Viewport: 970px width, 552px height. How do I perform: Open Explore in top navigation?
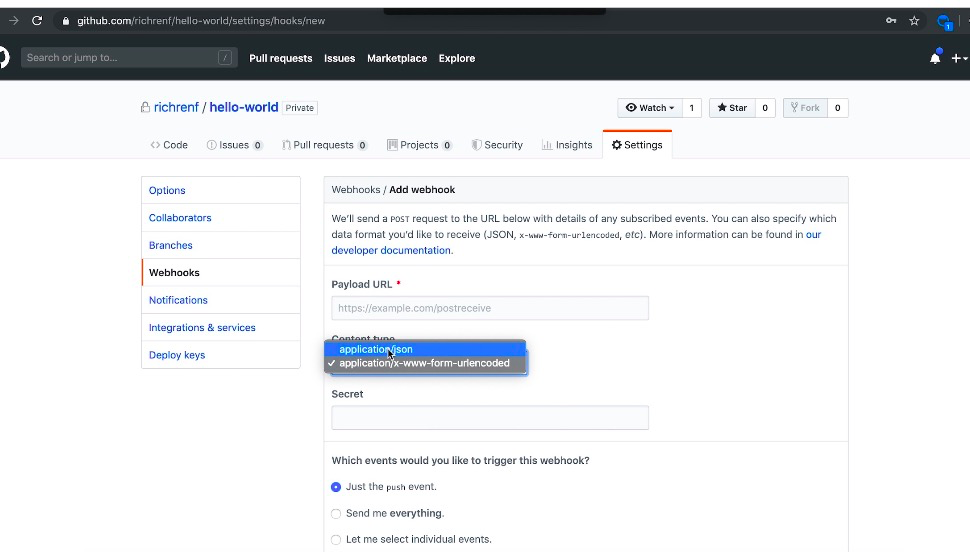457,58
